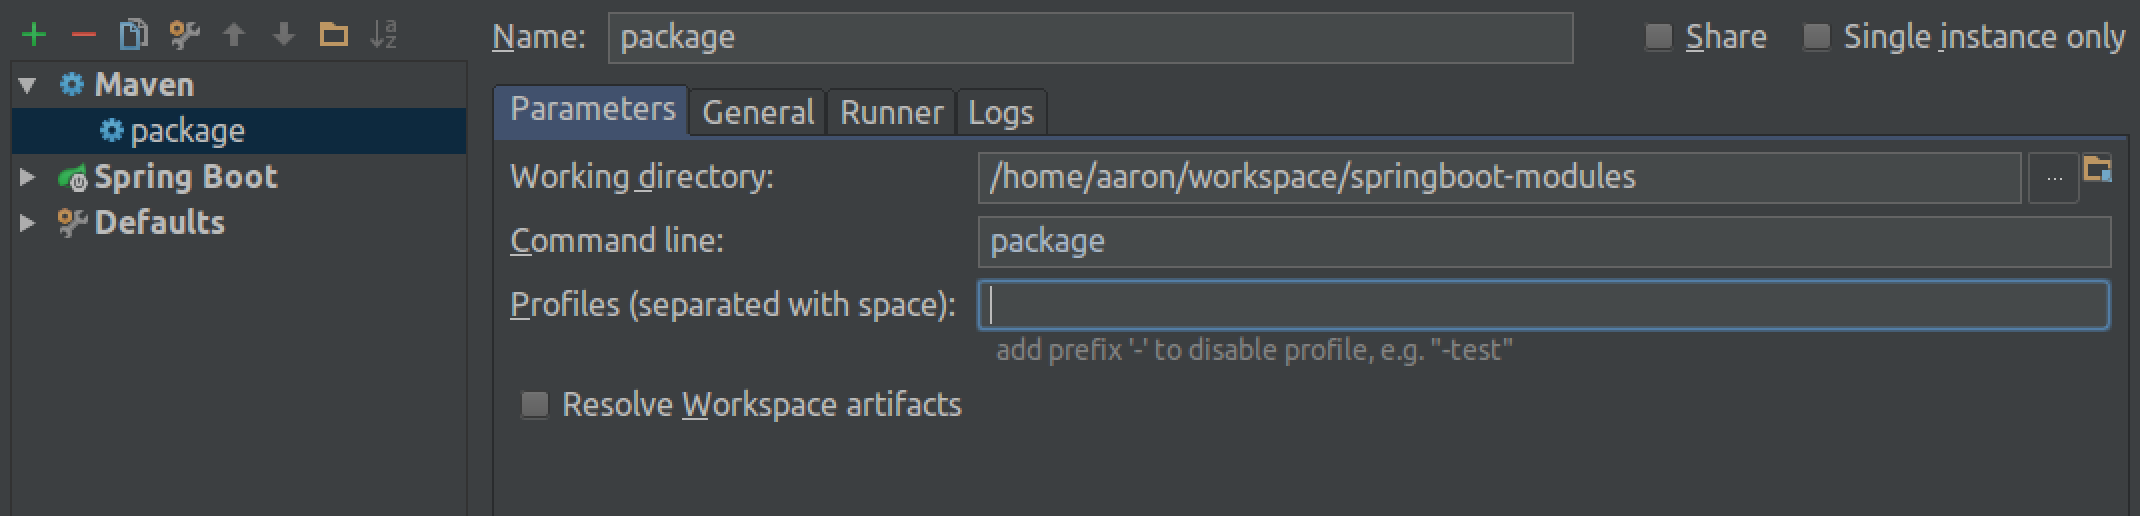Click the Command line field
This screenshot has height=516, width=2140.
1544,241
